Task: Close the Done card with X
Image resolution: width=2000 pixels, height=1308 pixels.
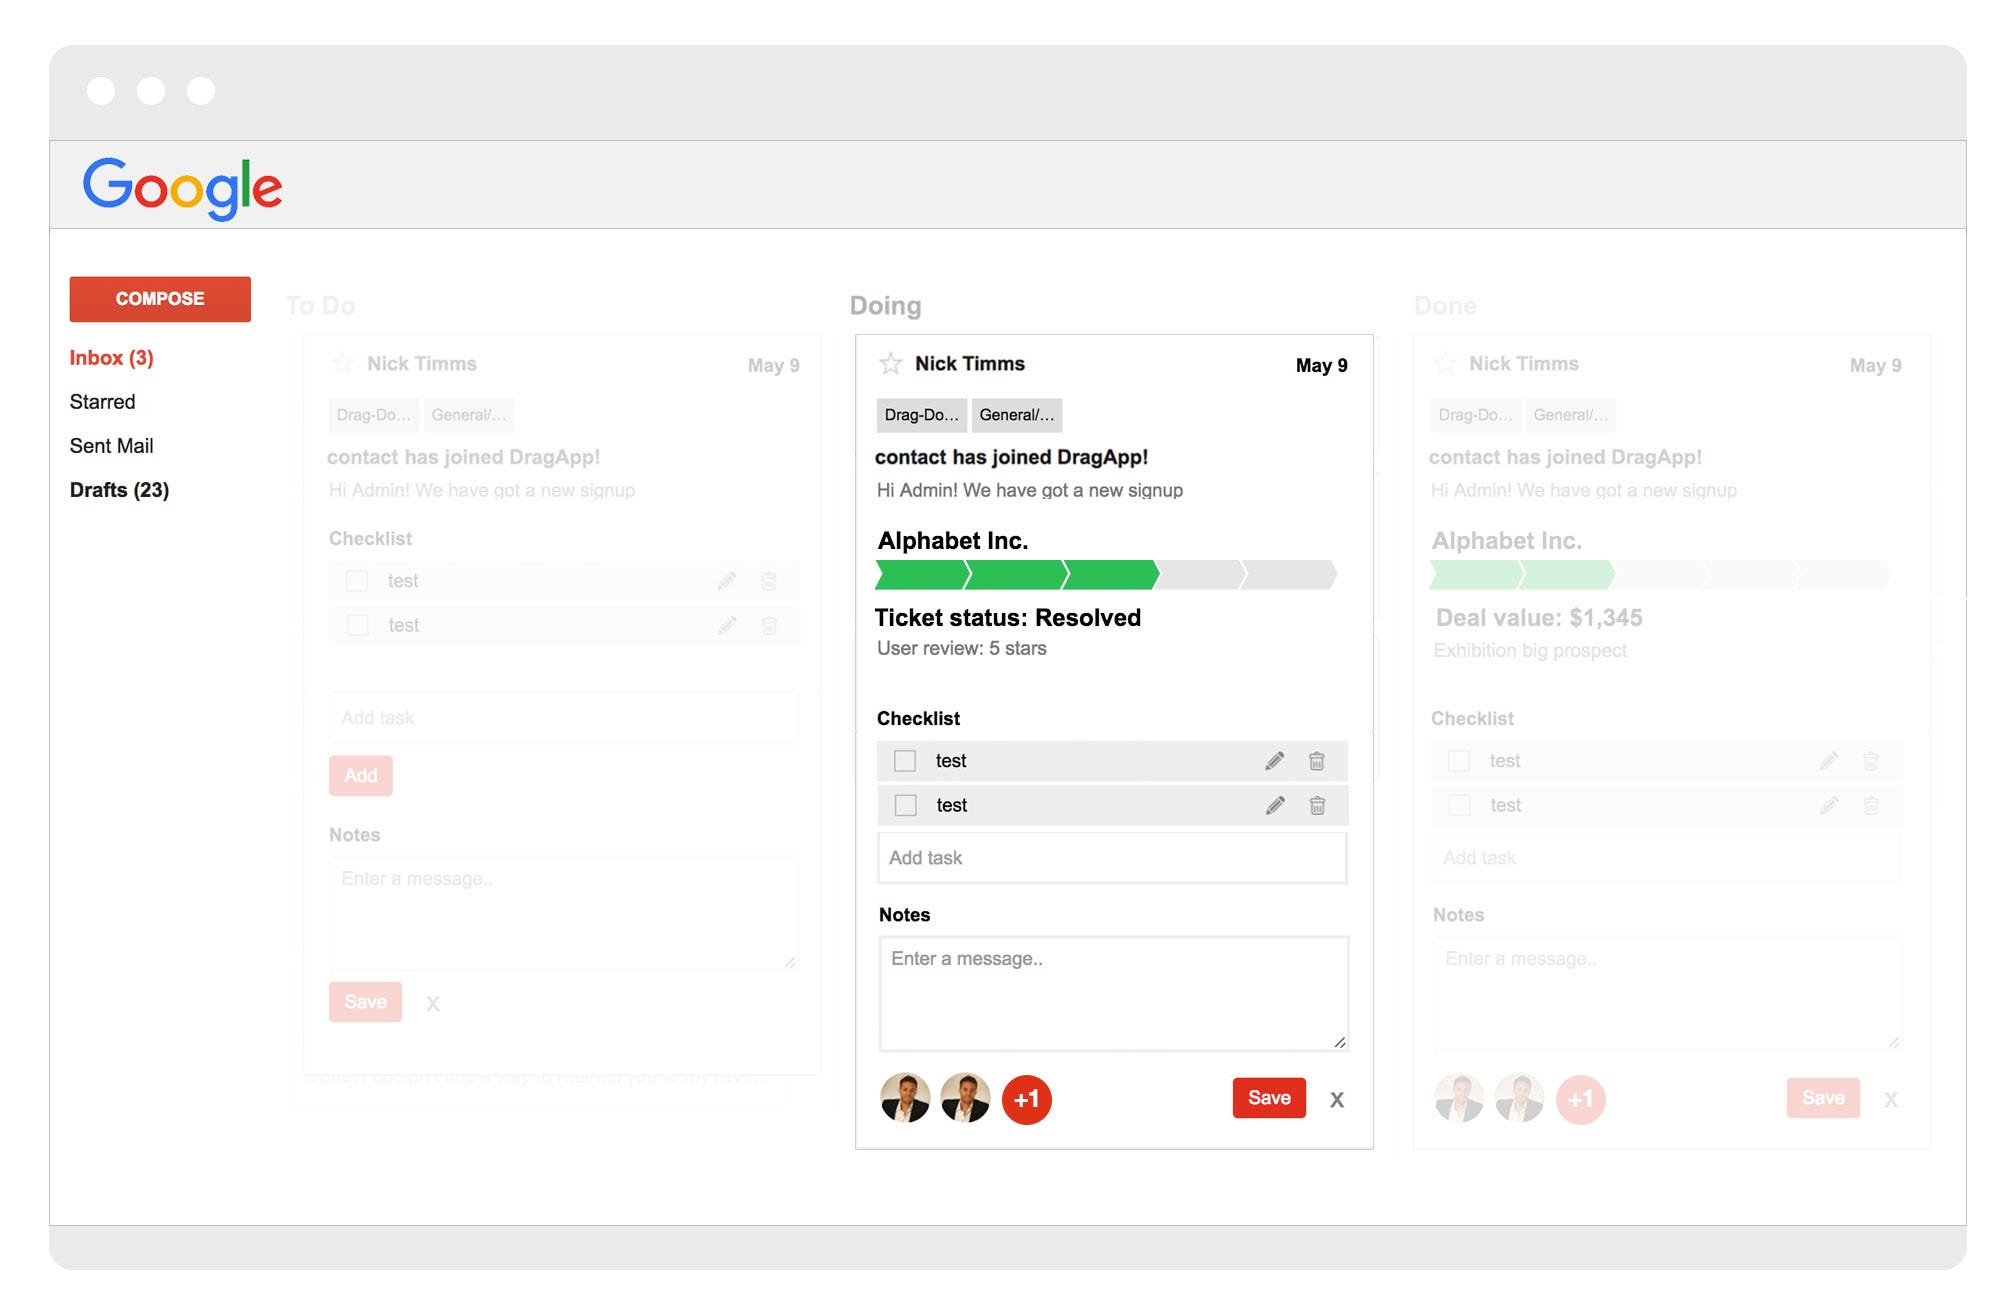Action: [x=1891, y=1100]
